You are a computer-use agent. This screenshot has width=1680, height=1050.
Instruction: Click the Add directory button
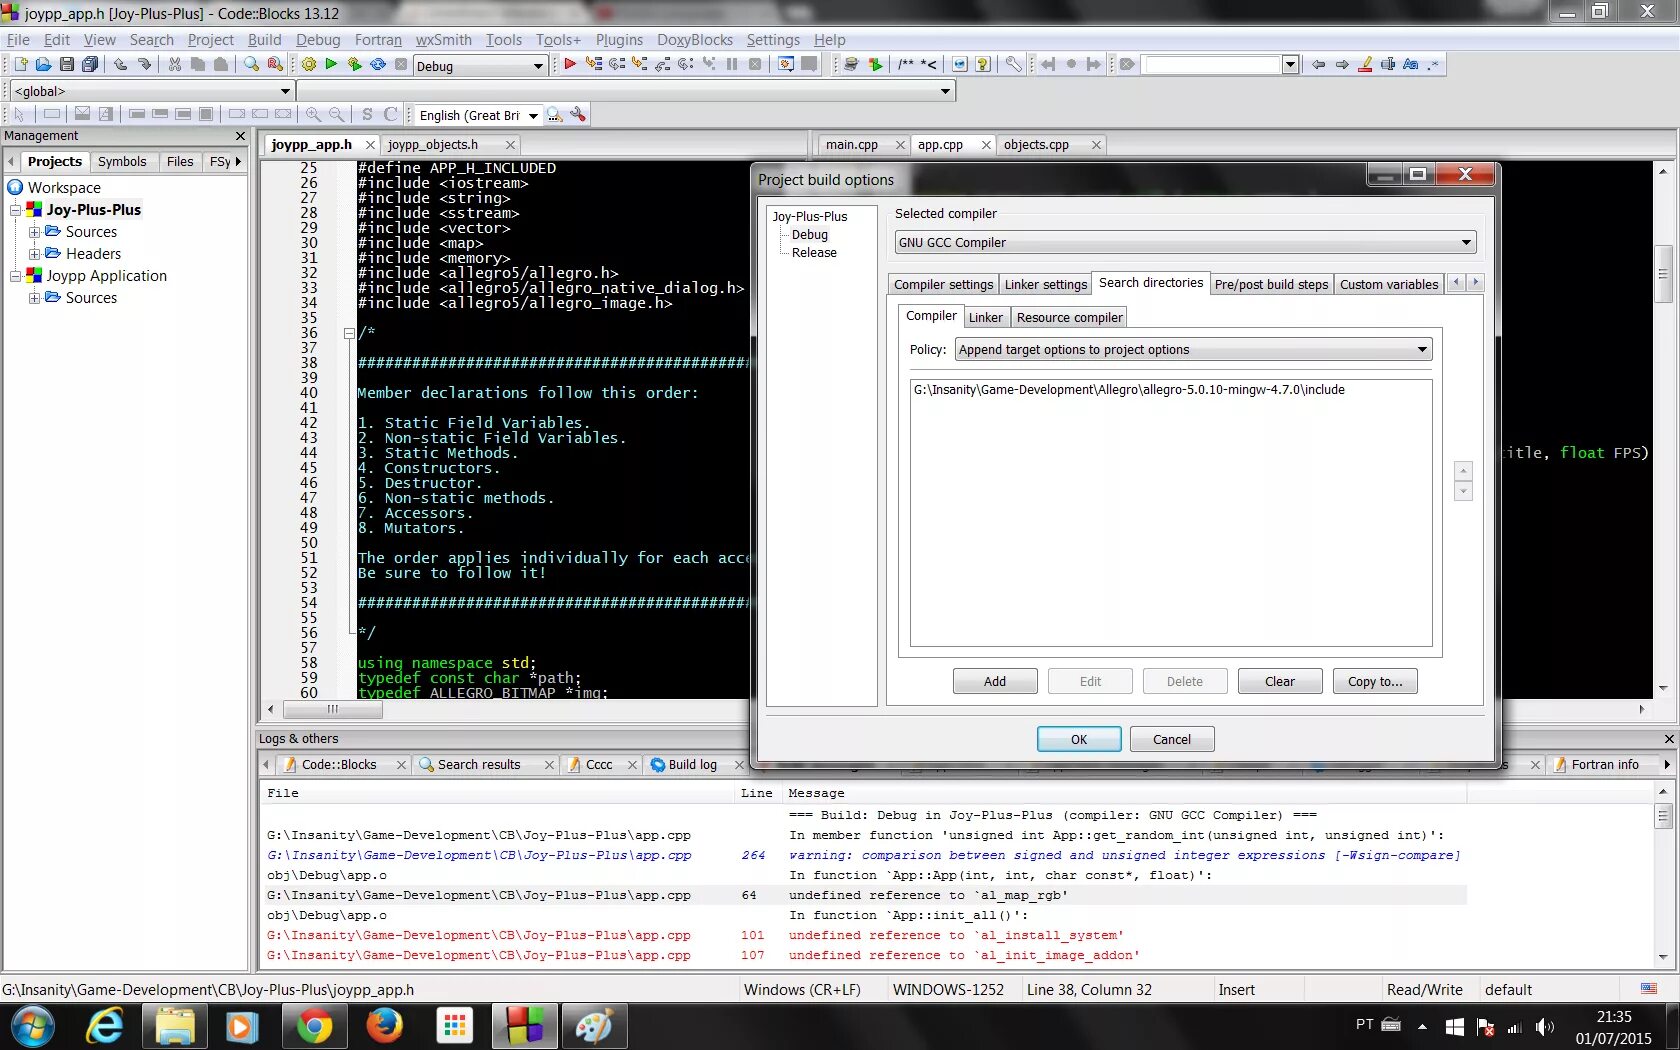[x=995, y=682]
